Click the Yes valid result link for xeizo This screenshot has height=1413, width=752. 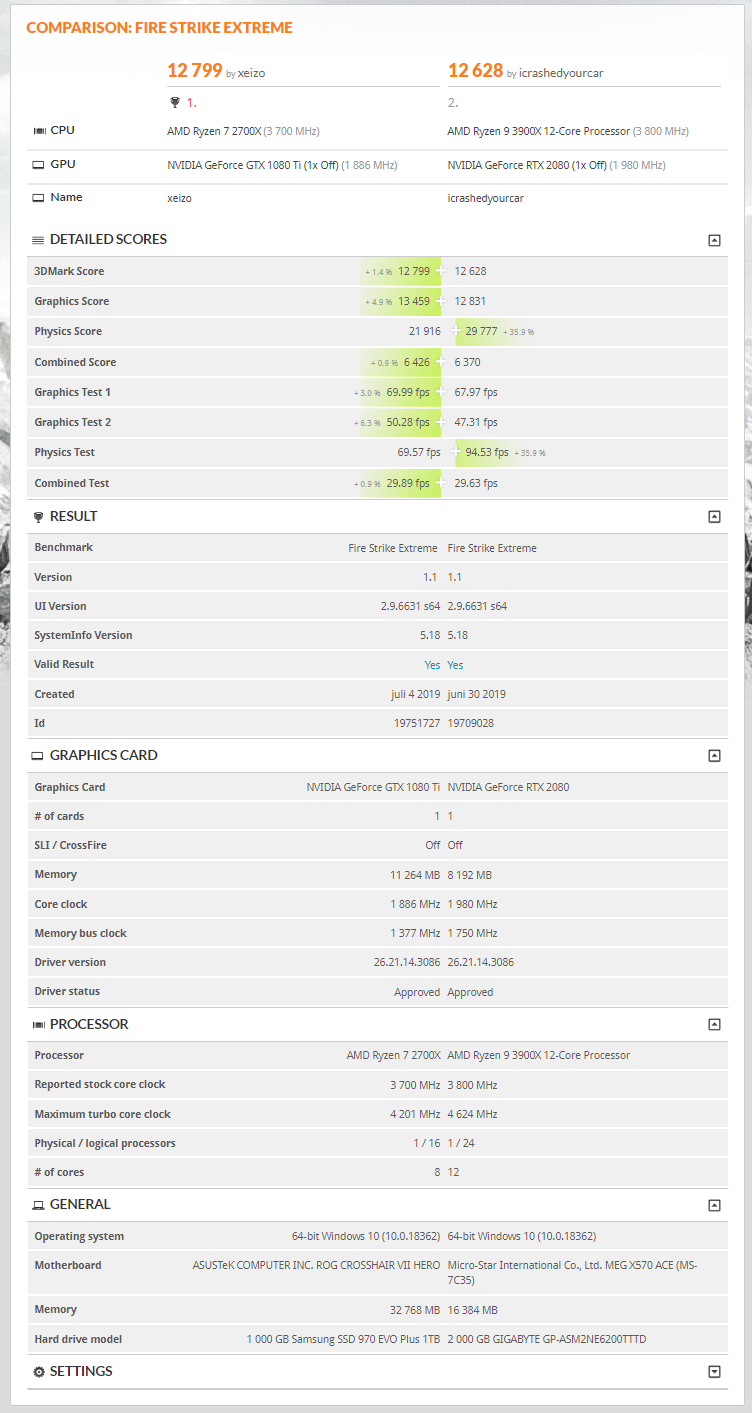432,665
